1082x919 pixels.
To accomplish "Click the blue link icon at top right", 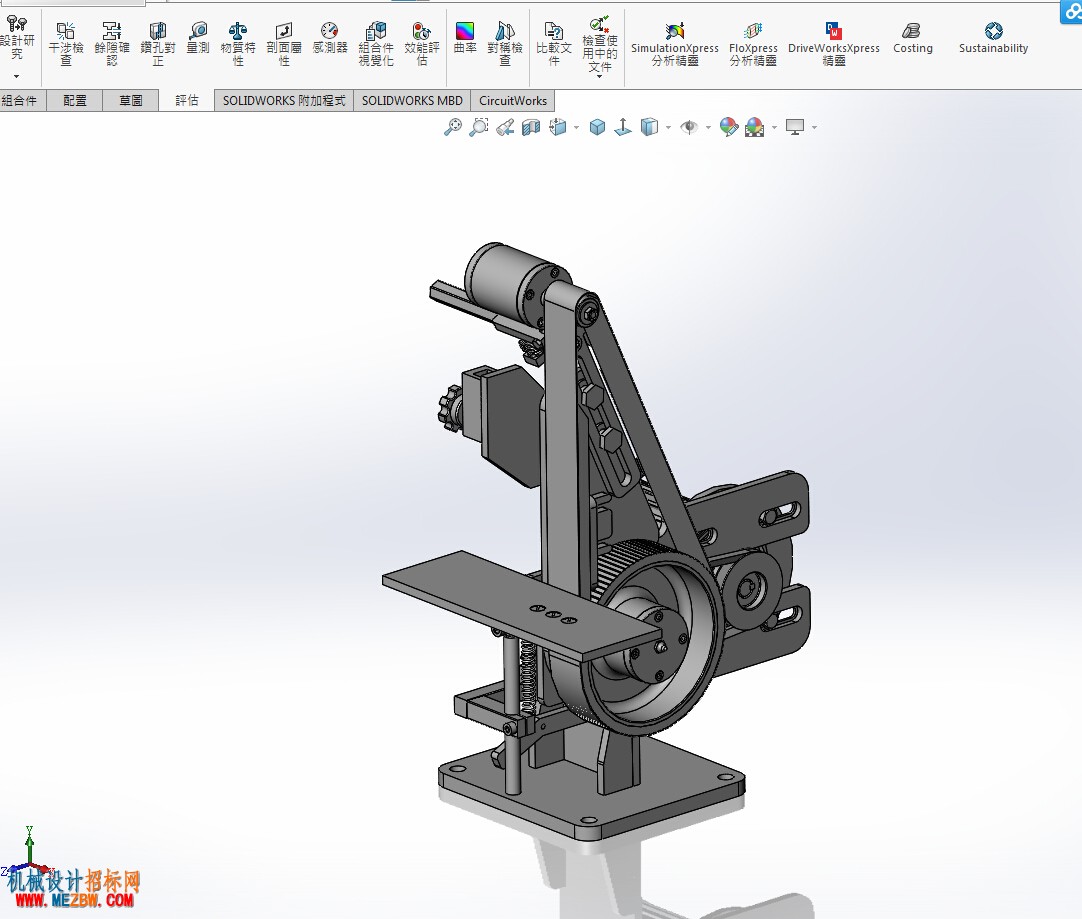I will [x=1072, y=12].
